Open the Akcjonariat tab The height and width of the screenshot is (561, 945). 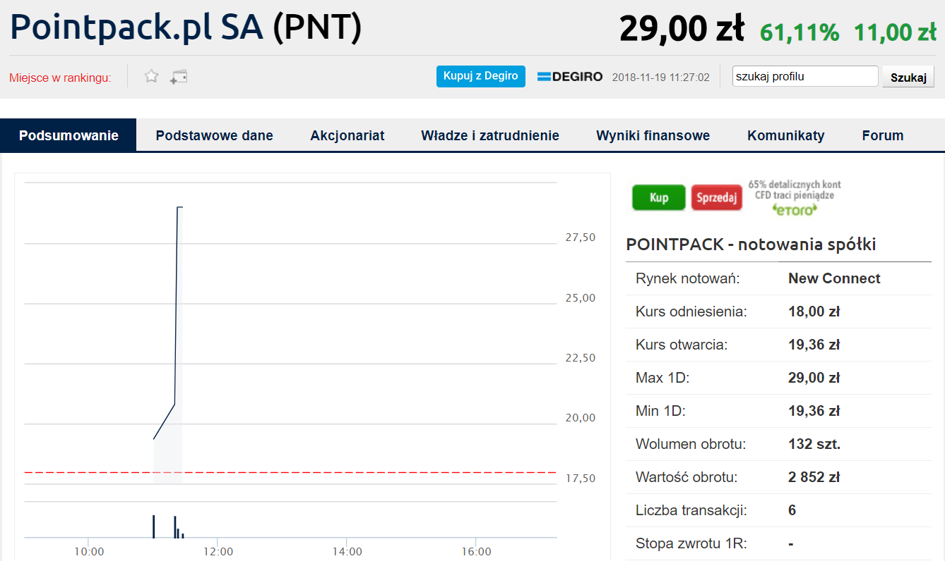(x=347, y=136)
